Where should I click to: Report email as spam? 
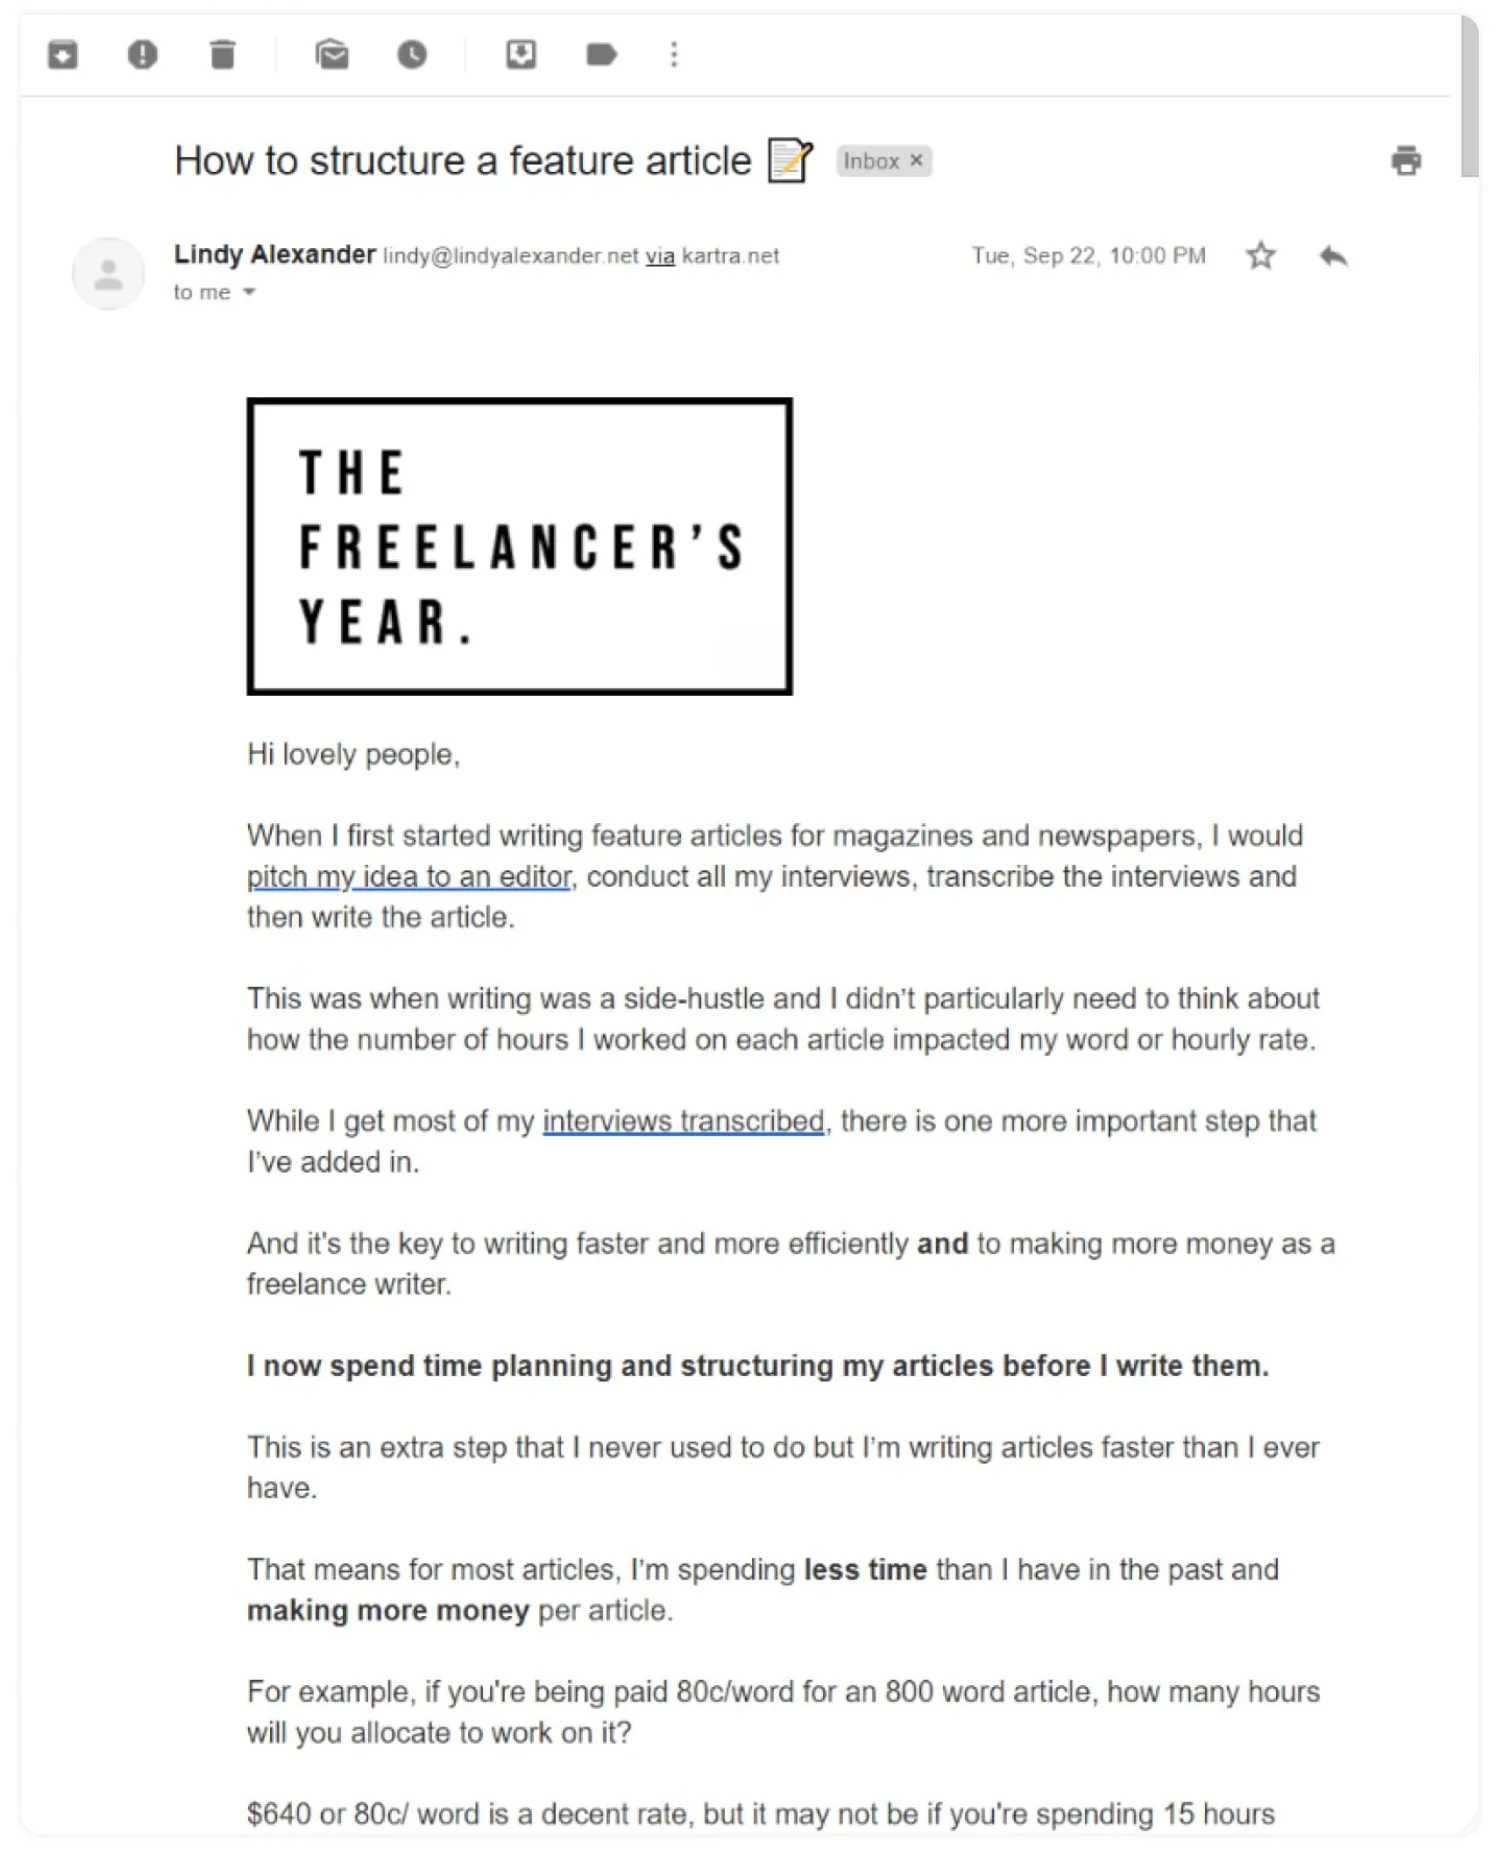click(142, 54)
